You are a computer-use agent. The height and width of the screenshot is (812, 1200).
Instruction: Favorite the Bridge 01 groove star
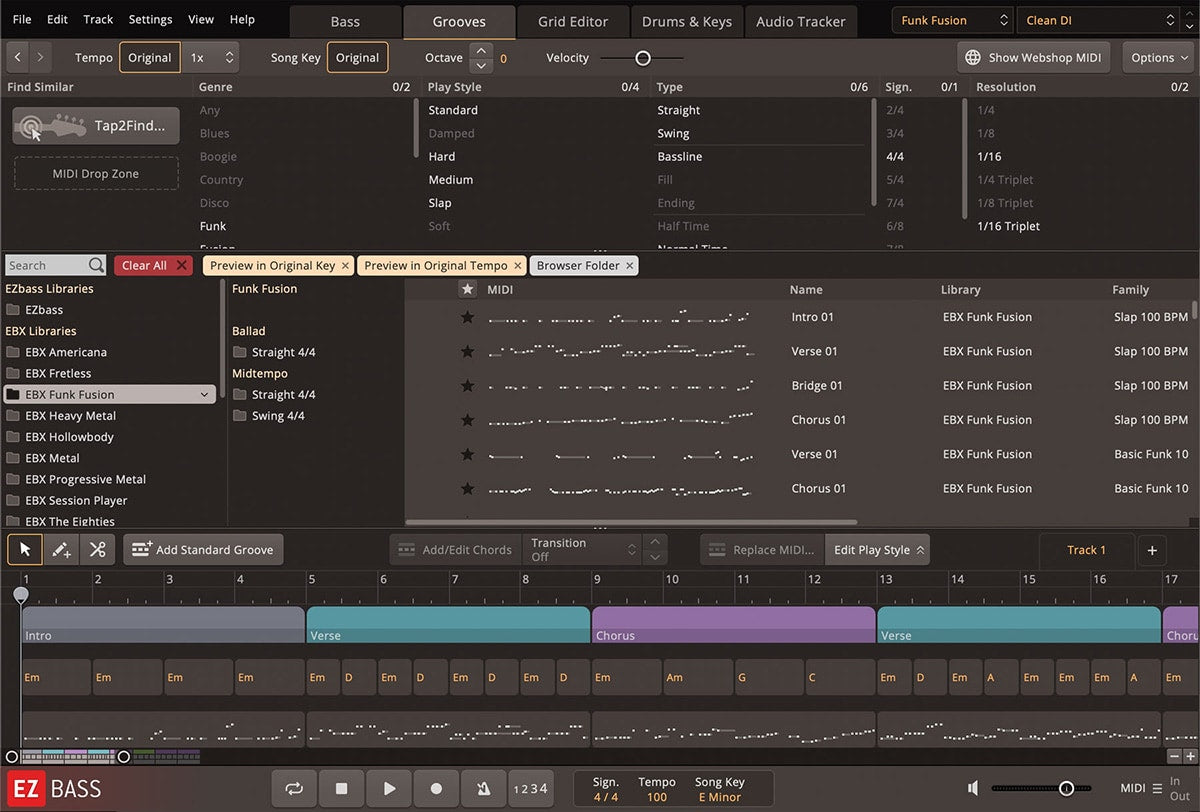(x=467, y=385)
